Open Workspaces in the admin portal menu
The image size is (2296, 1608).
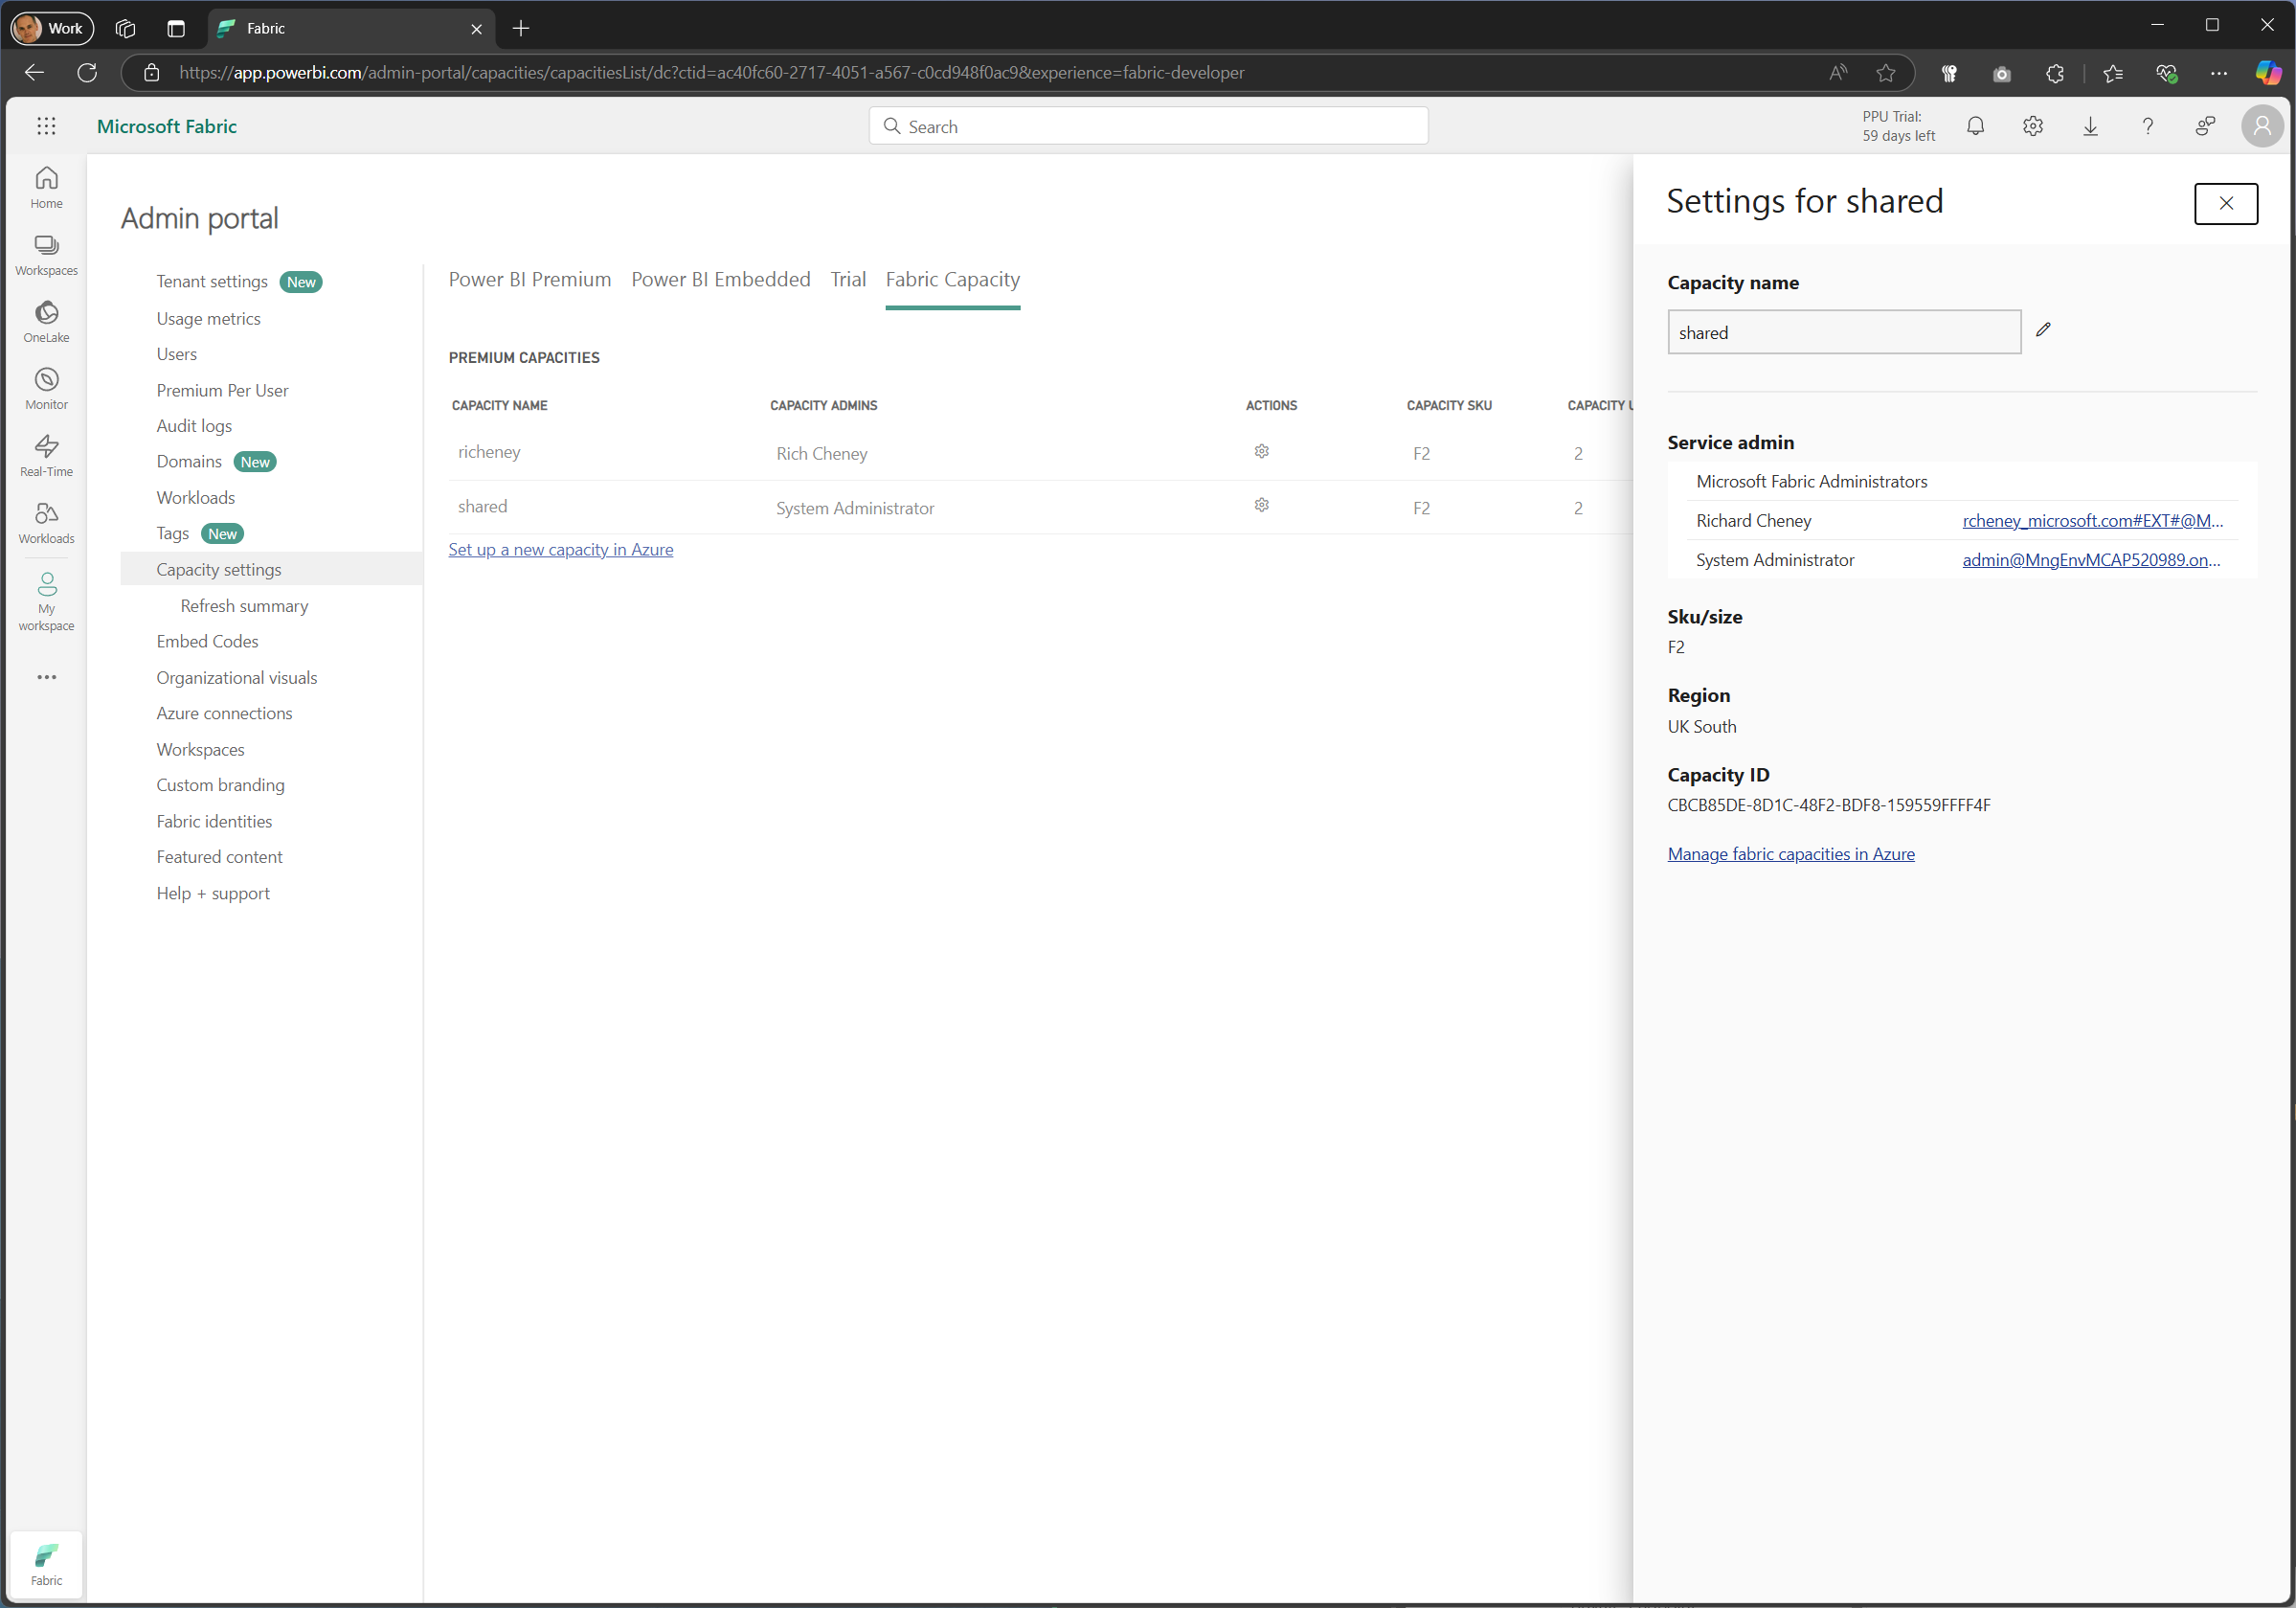[200, 749]
